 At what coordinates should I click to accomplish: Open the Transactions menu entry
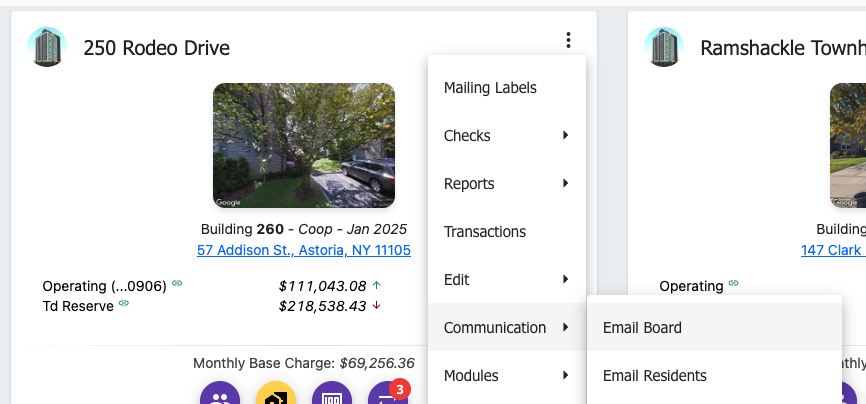(506, 232)
